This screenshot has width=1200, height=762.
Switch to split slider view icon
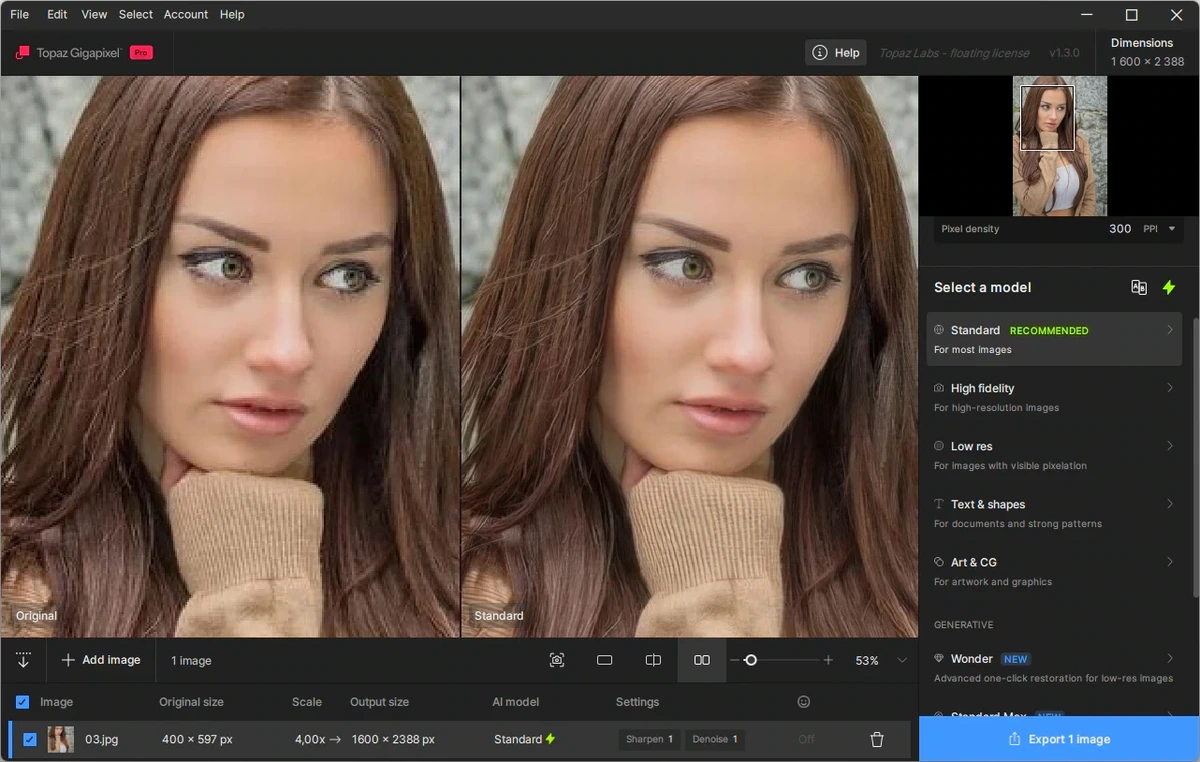coord(653,660)
